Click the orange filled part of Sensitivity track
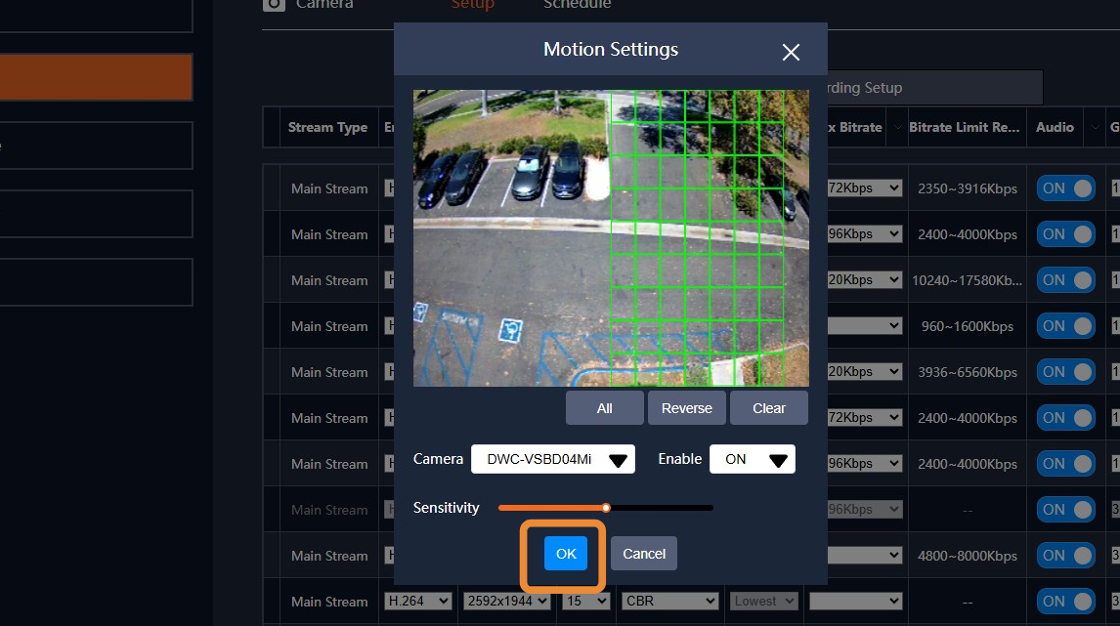The width and height of the screenshot is (1120, 626). coord(550,508)
